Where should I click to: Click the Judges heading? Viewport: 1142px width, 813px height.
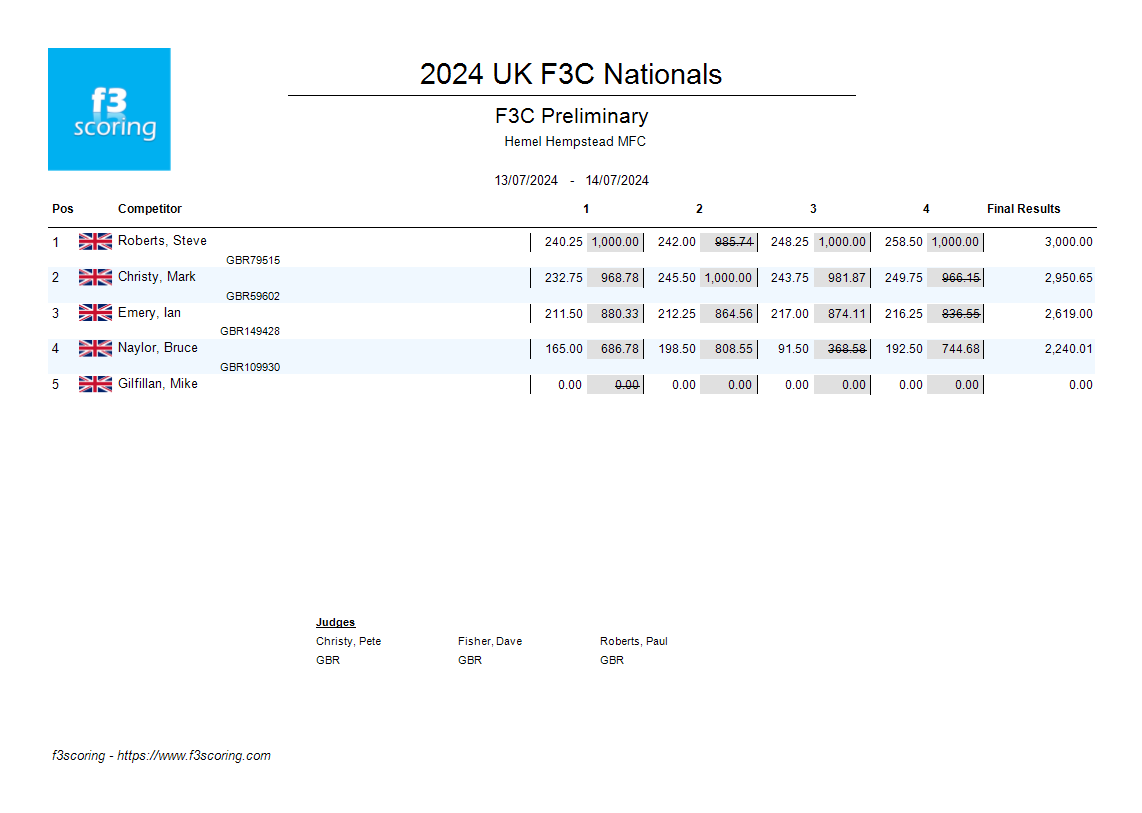[x=335, y=623]
